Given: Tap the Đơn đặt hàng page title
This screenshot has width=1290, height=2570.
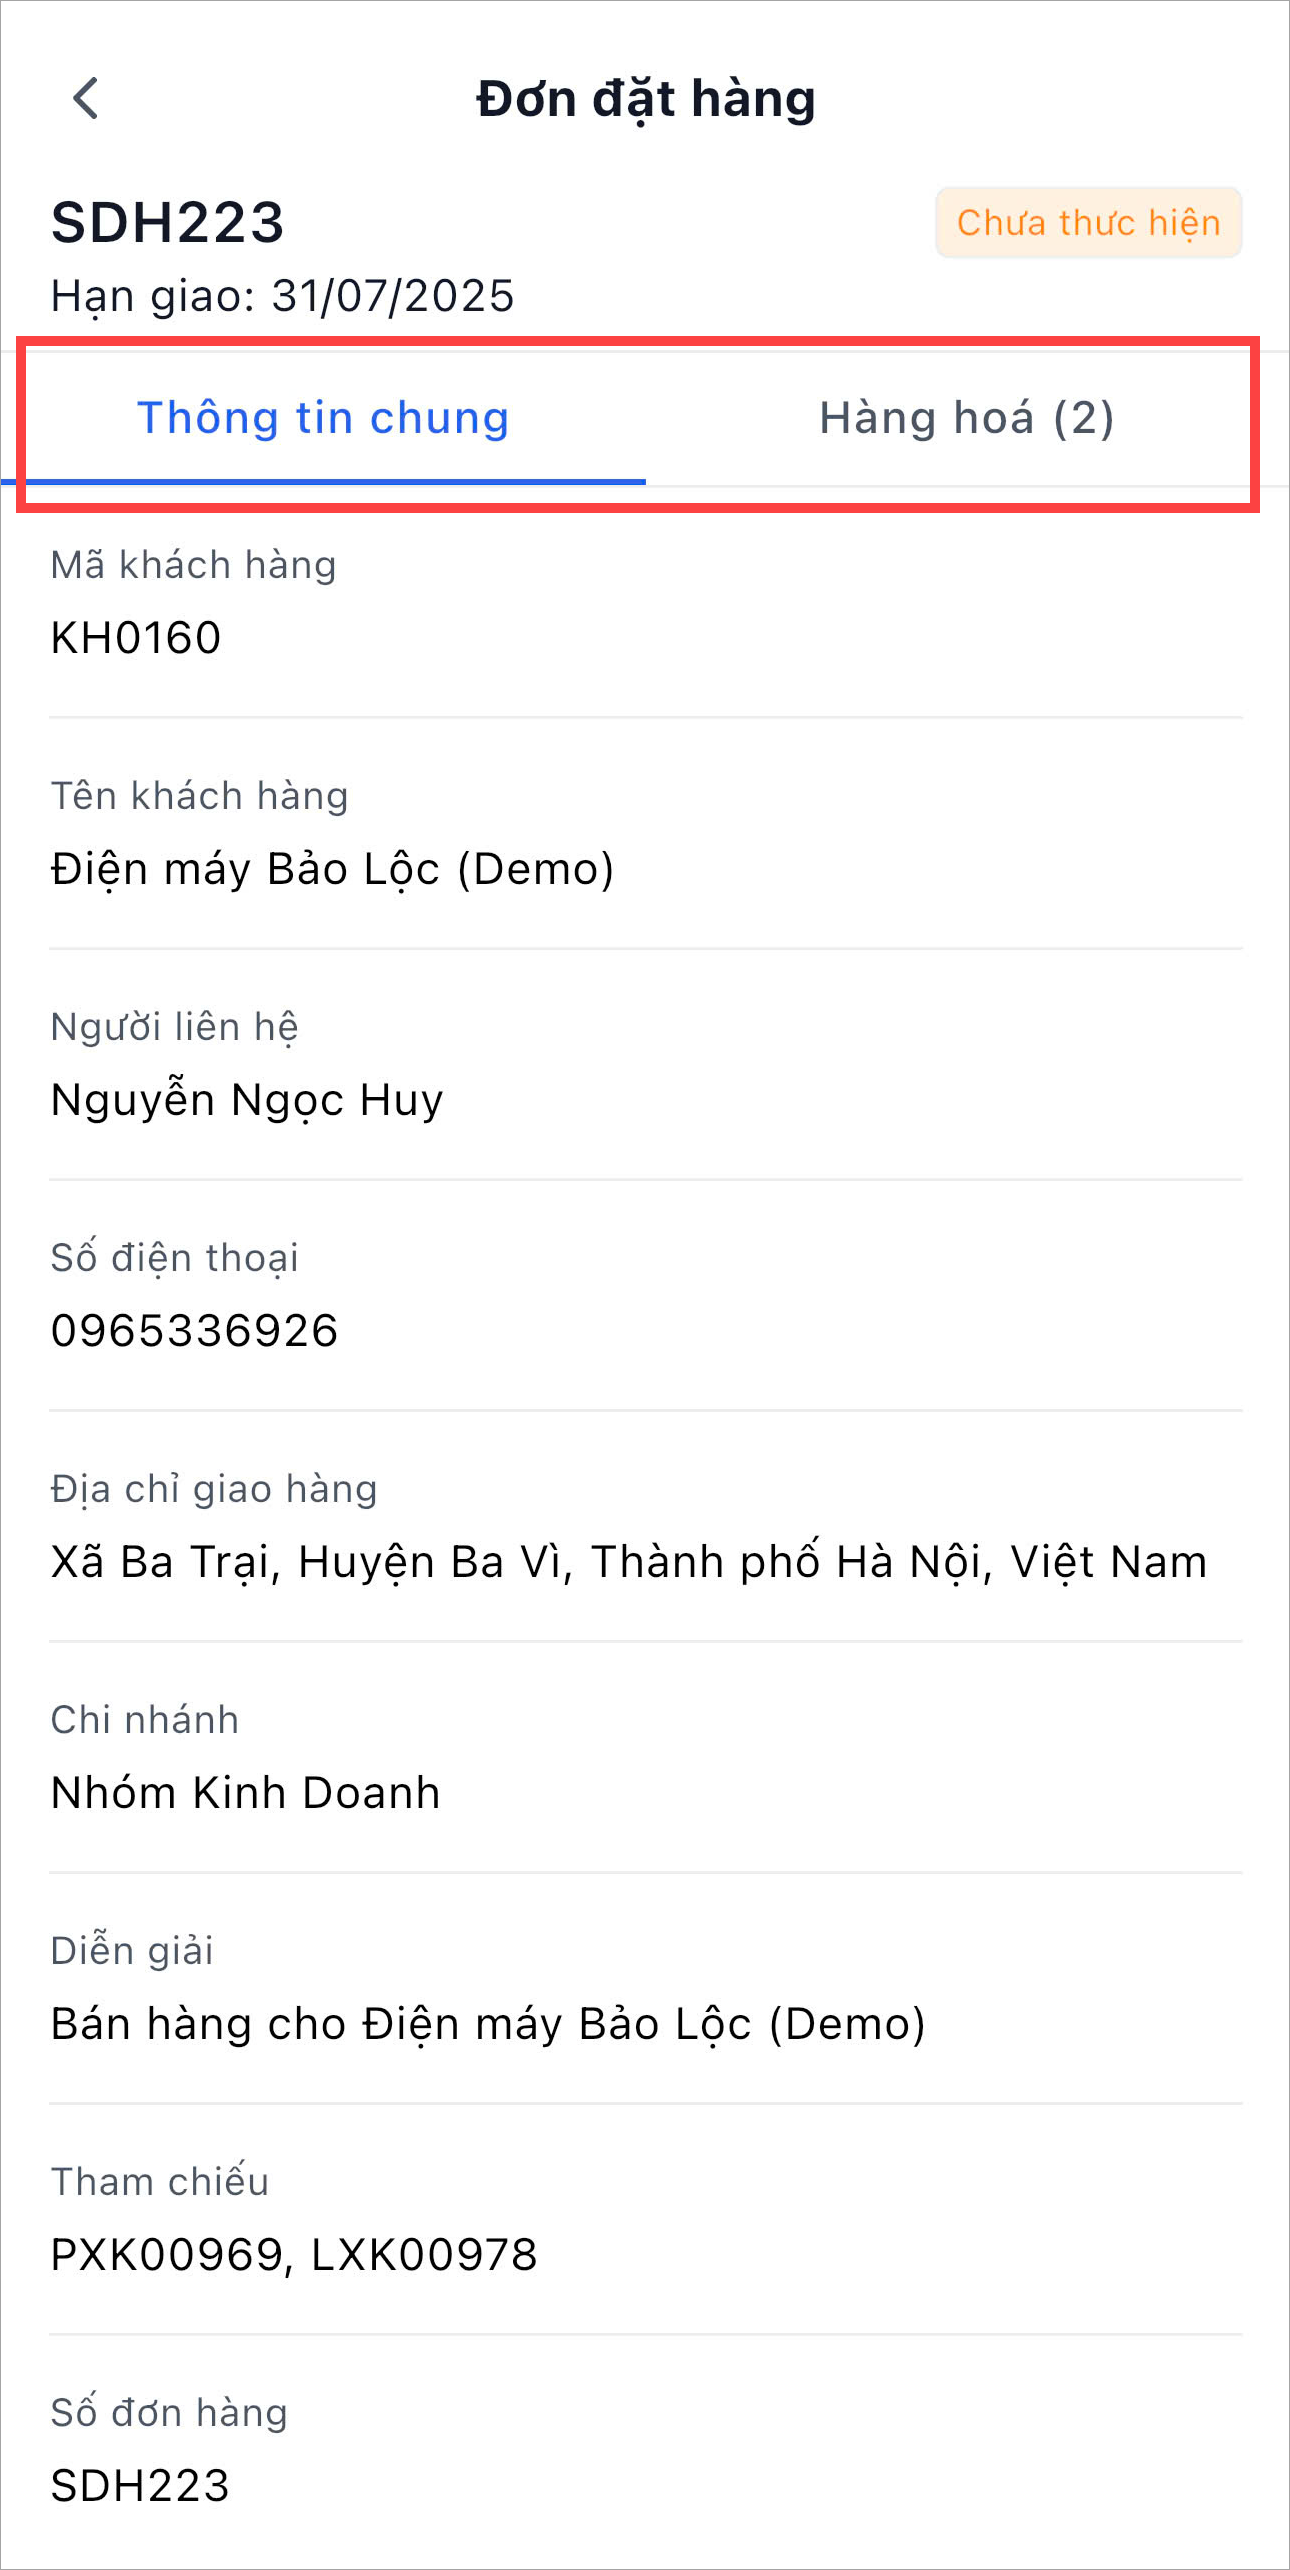Looking at the screenshot, I should pos(646,99).
